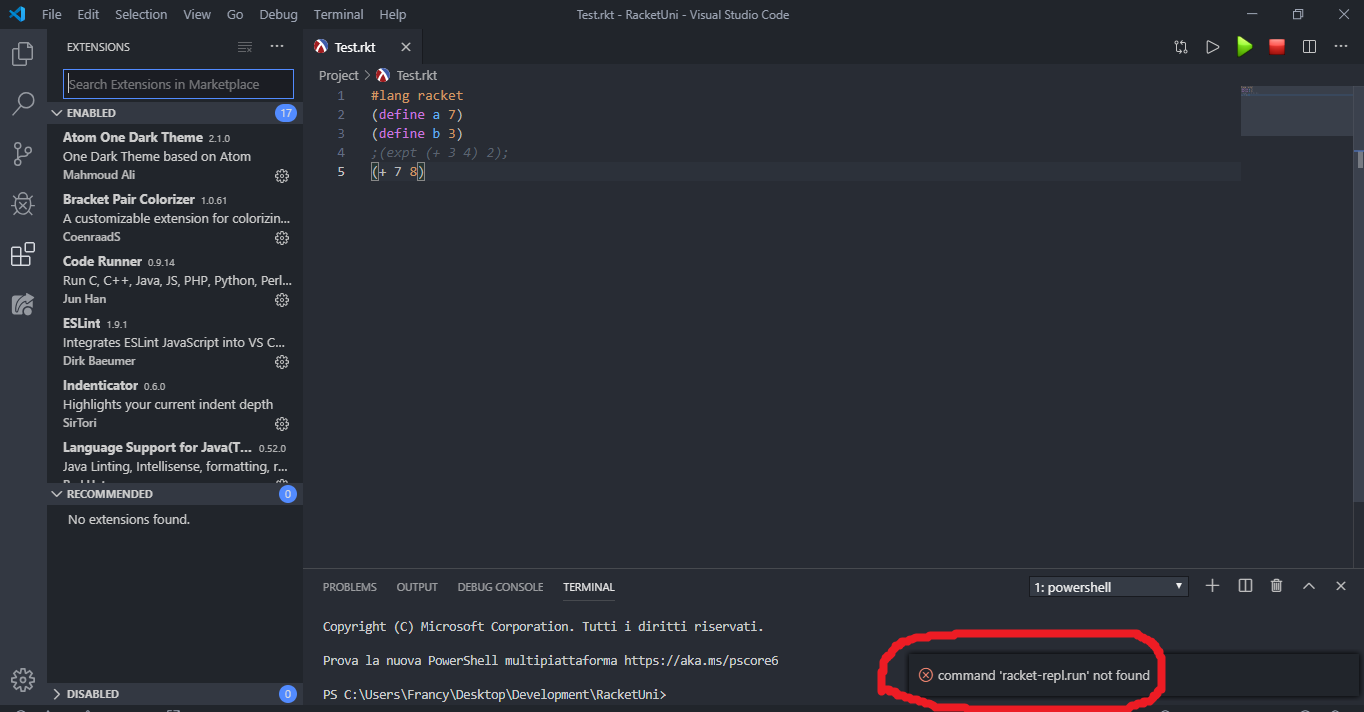Open the Search icon in activity bar

22,104
